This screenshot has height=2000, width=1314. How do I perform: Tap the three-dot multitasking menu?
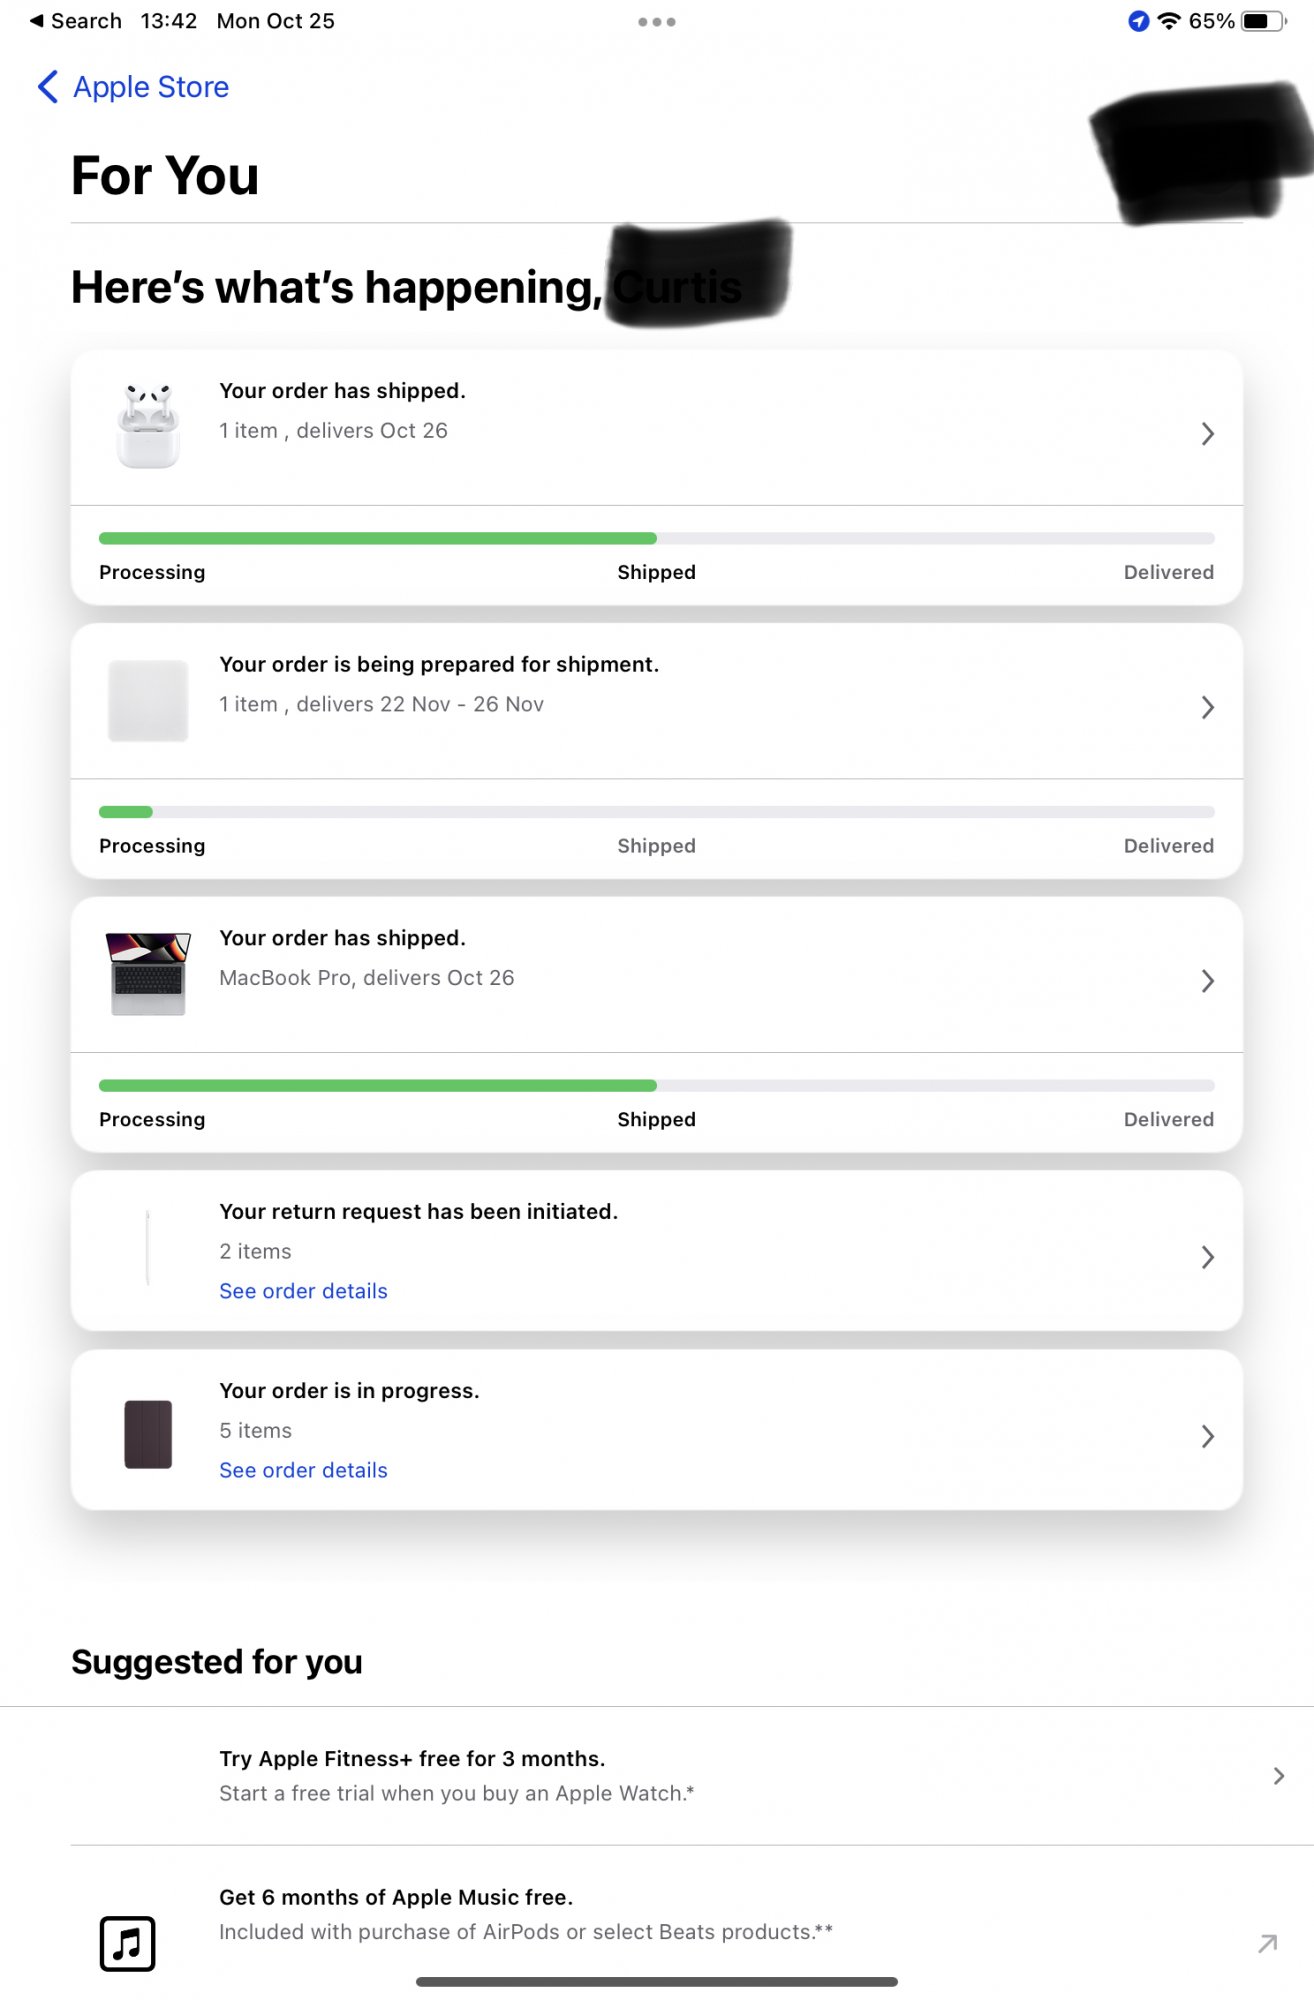pos(657,21)
